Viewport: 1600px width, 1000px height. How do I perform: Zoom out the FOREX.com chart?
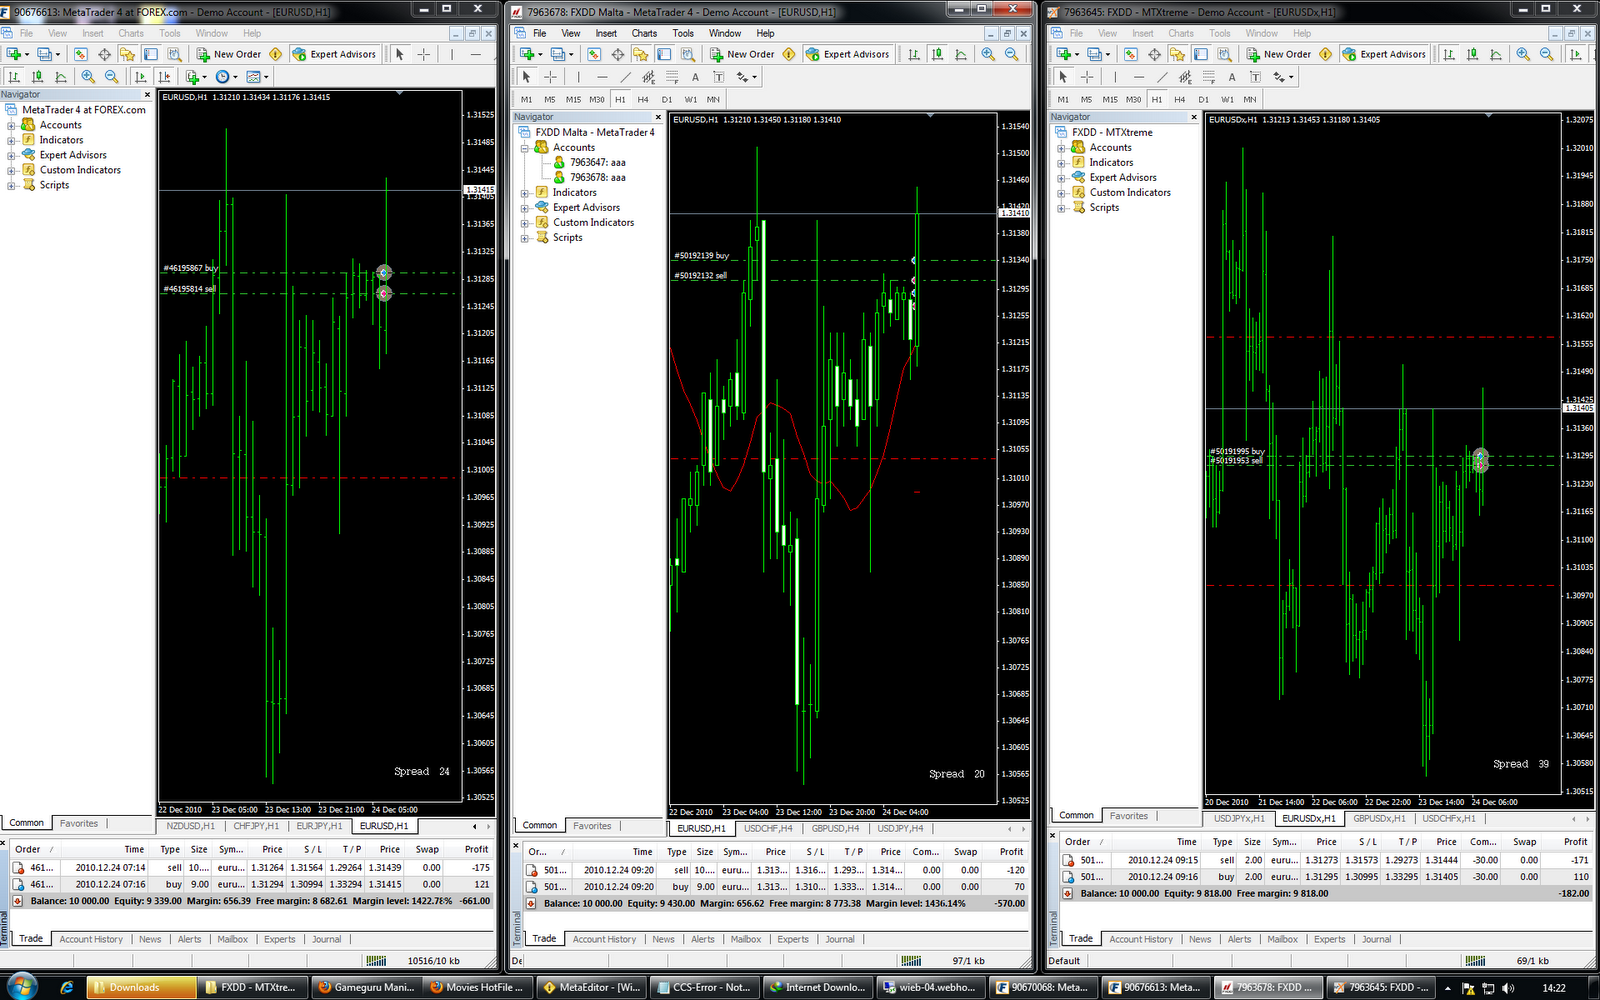(112, 77)
